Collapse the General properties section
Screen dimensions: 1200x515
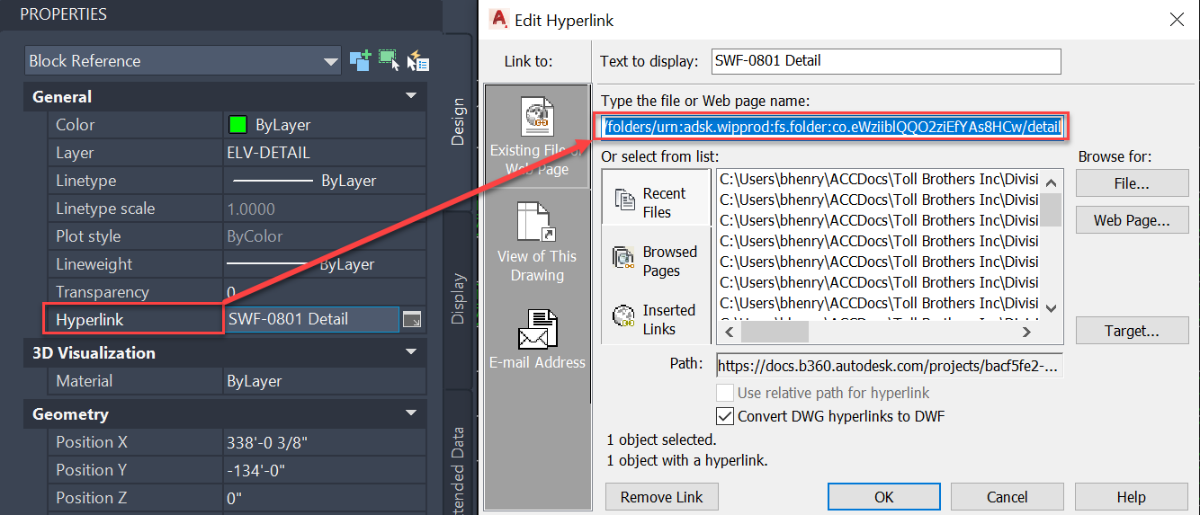tap(411, 97)
